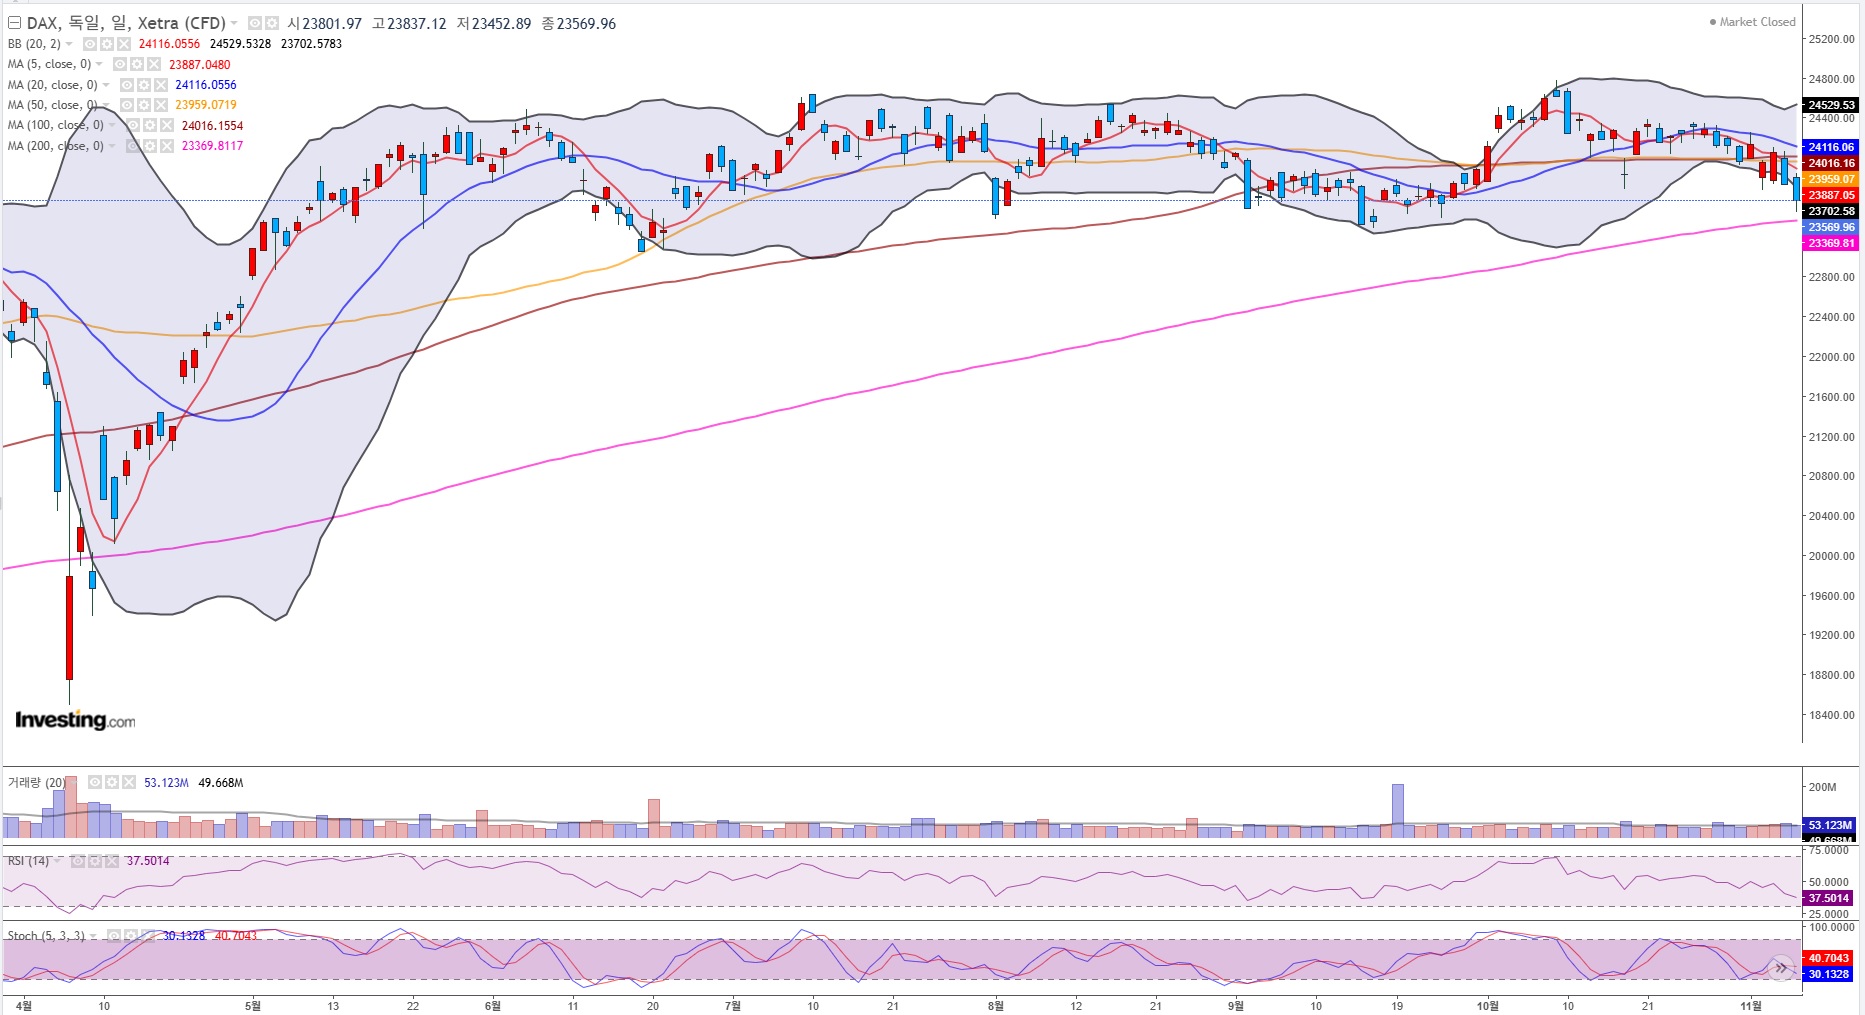1865x1015 pixels.
Task: Click the RSI value 37.5014 in legend
Action: [x=148, y=861]
